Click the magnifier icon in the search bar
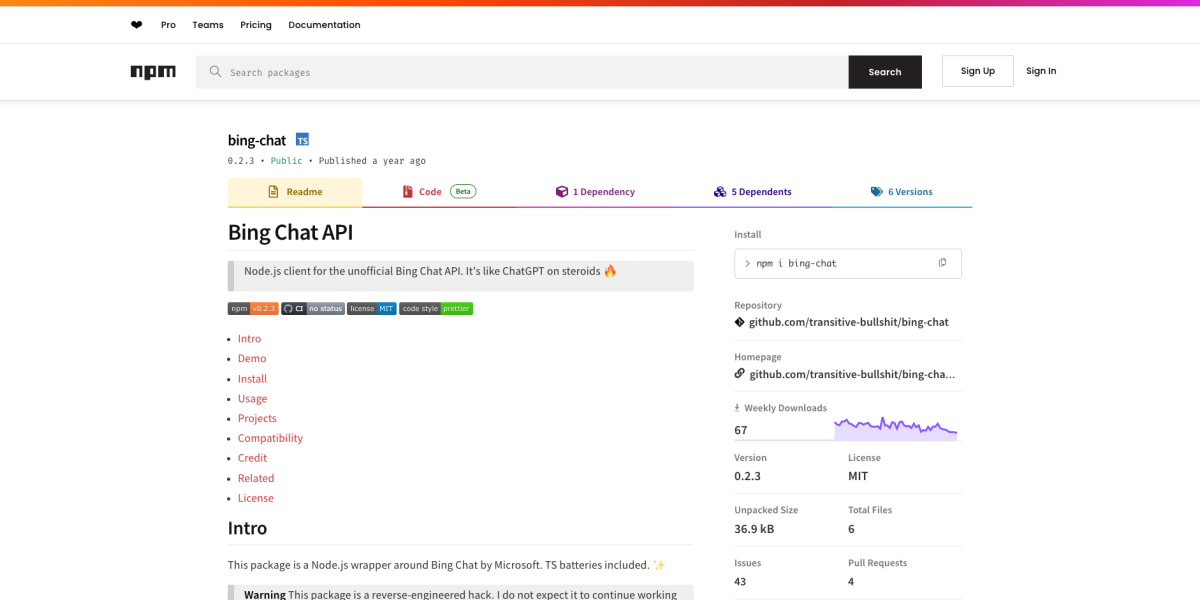Image resolution: width=1200 pixels, height=600 pixels. 214,71
